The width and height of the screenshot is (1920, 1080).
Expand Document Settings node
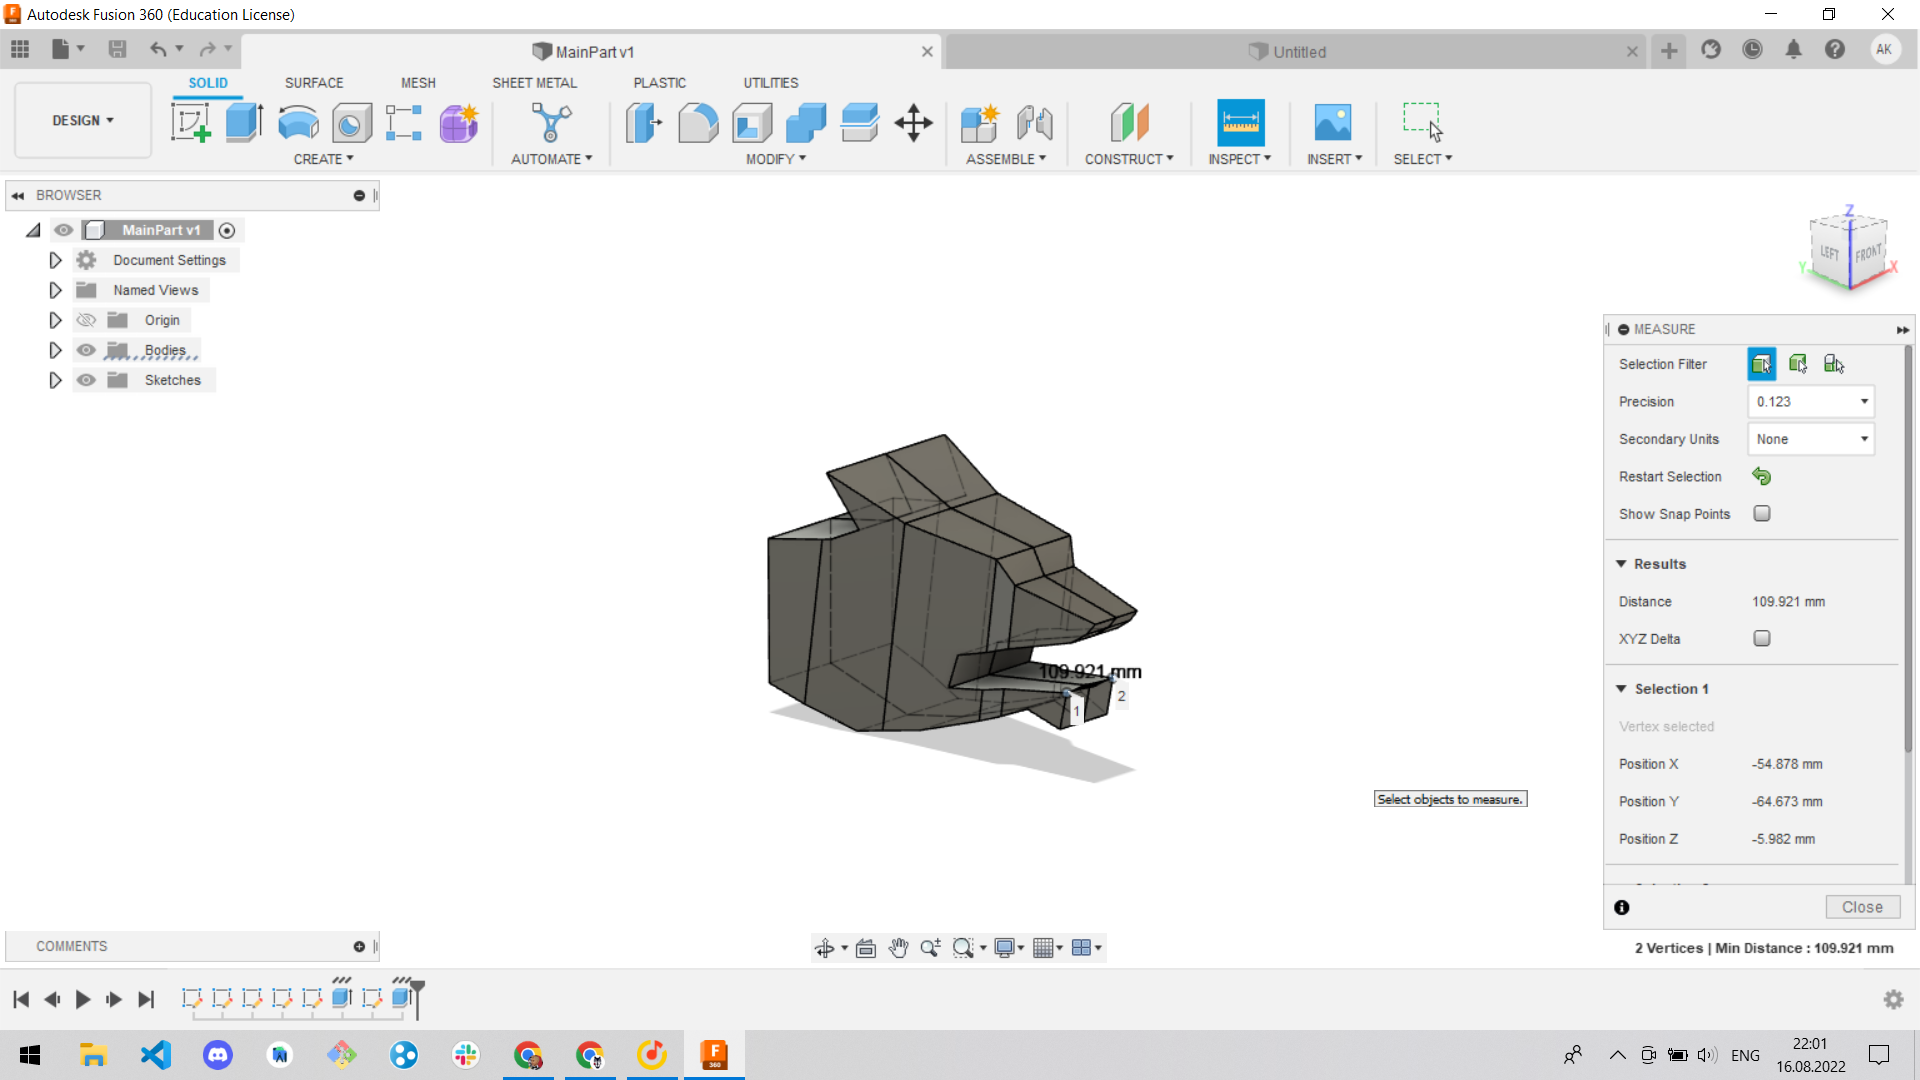(x=55, y=260)
